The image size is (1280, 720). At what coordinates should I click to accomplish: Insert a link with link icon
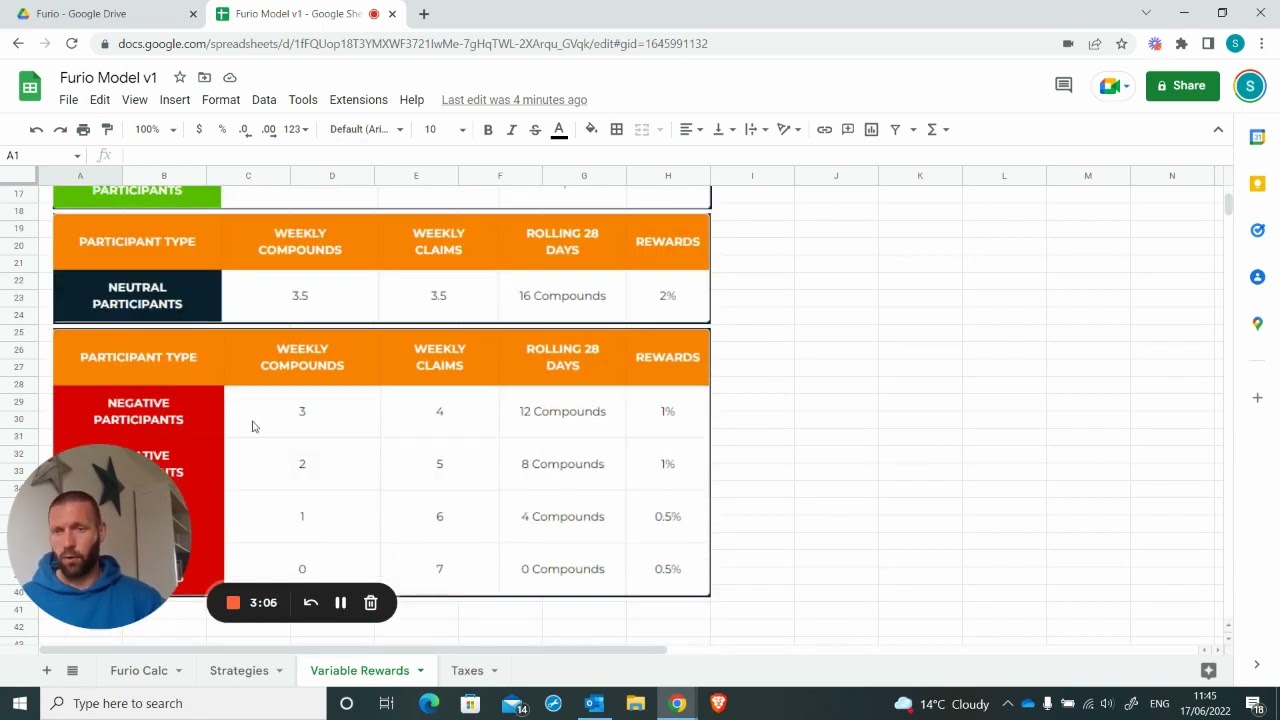tap(824, 129)
